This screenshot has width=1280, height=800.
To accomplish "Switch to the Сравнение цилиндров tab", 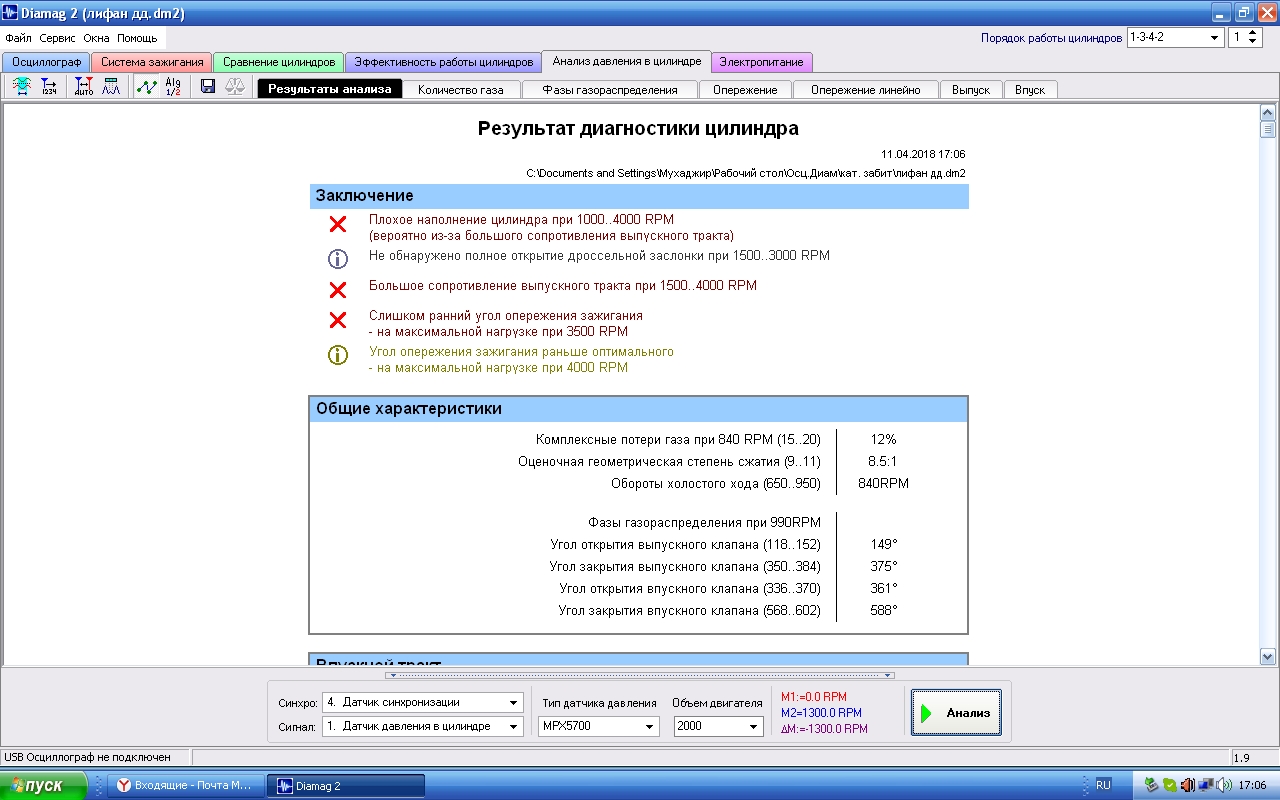I will pyautogui.click(x=279, y=62).
